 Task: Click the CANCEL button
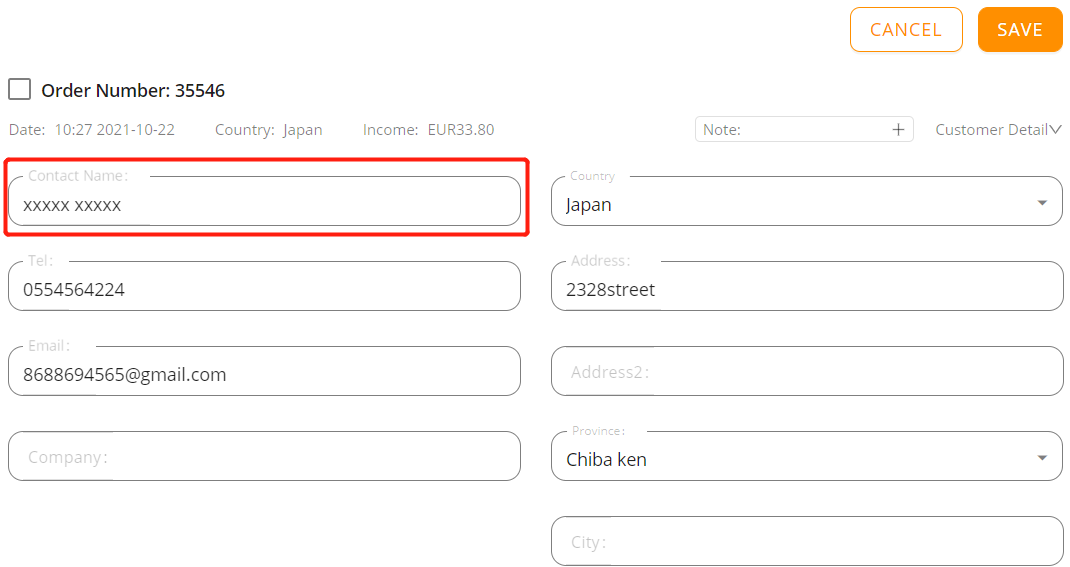(x=906, y=29)
